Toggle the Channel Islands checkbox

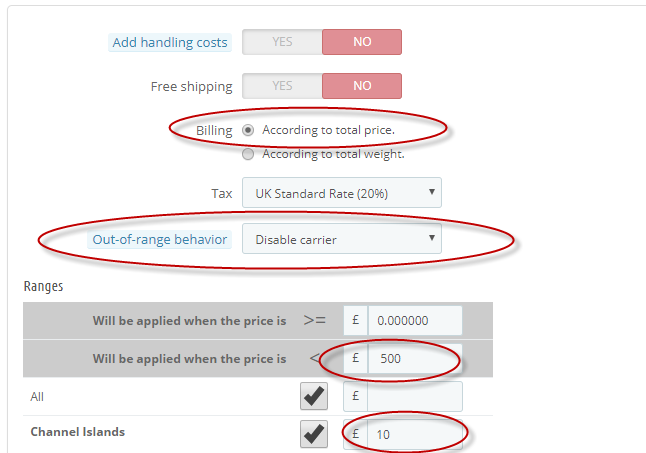[x=314, y=434]
